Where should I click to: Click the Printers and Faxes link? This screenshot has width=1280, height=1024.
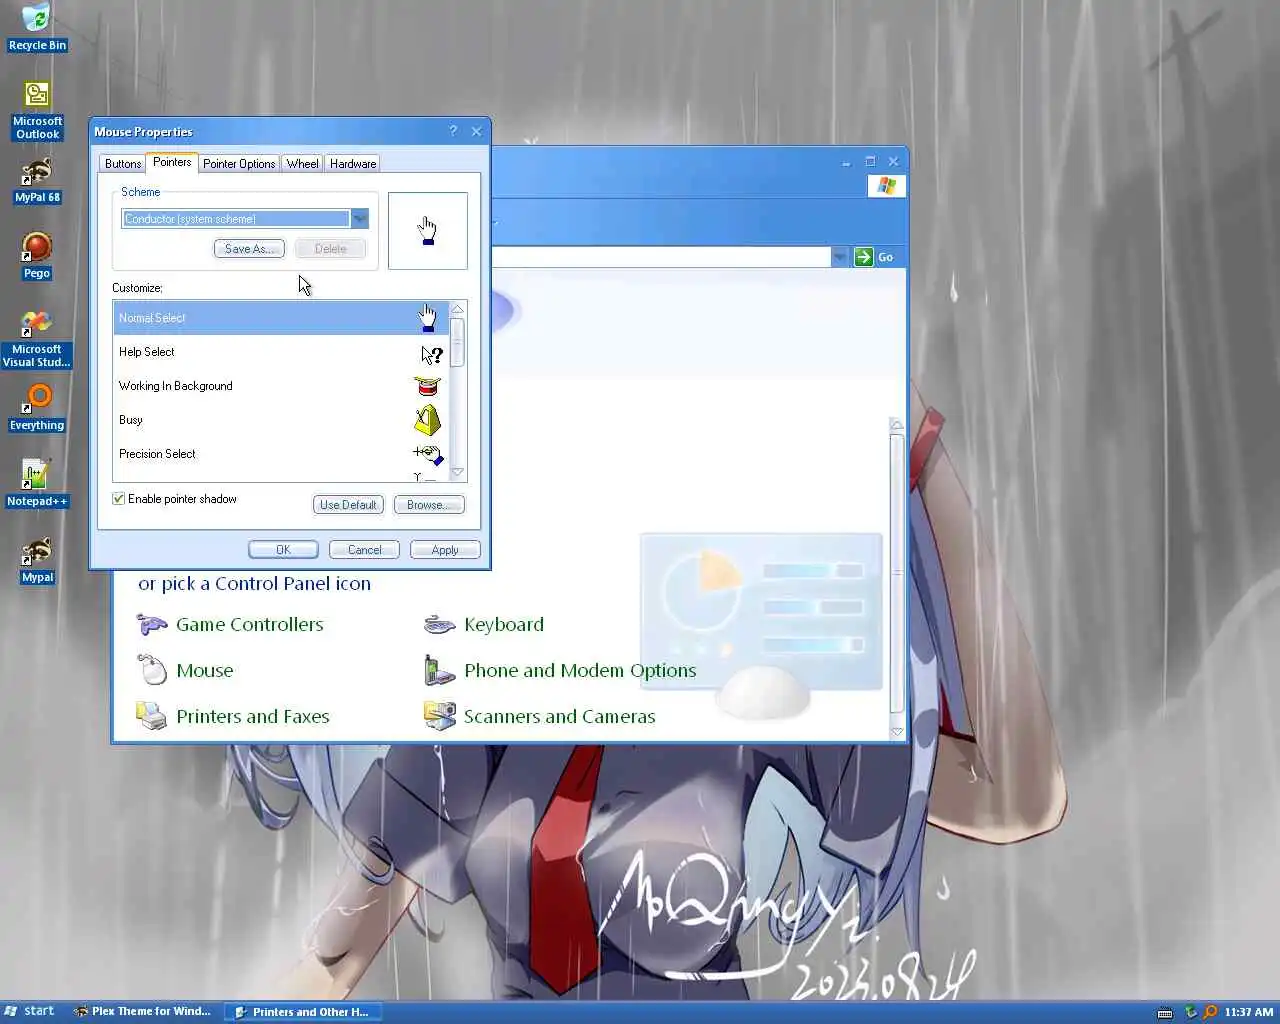click(253, 717)
